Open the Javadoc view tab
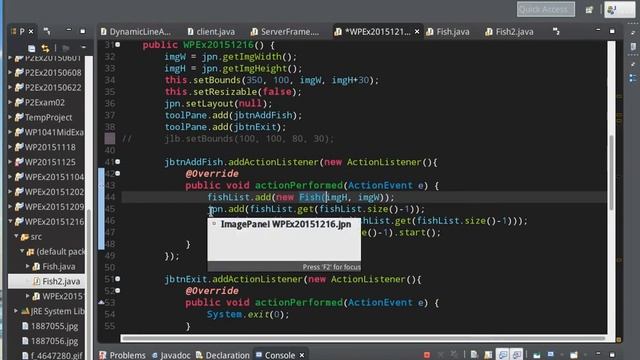The image size is (640, 360). [x=171, y=355]
